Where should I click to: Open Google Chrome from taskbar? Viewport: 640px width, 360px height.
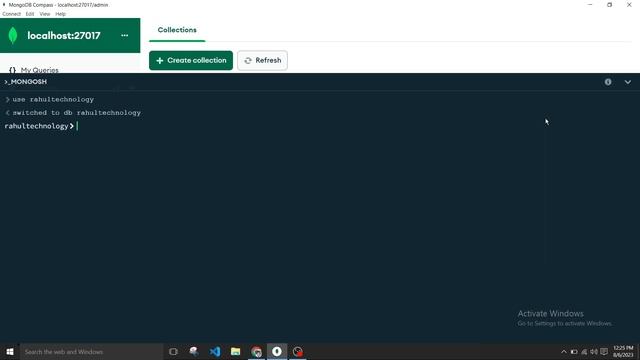tap(256, 351)
